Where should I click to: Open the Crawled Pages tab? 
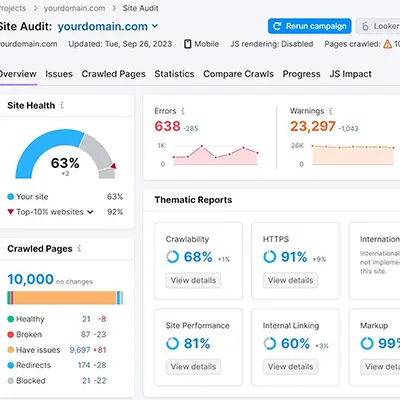(x=114, y=74)
